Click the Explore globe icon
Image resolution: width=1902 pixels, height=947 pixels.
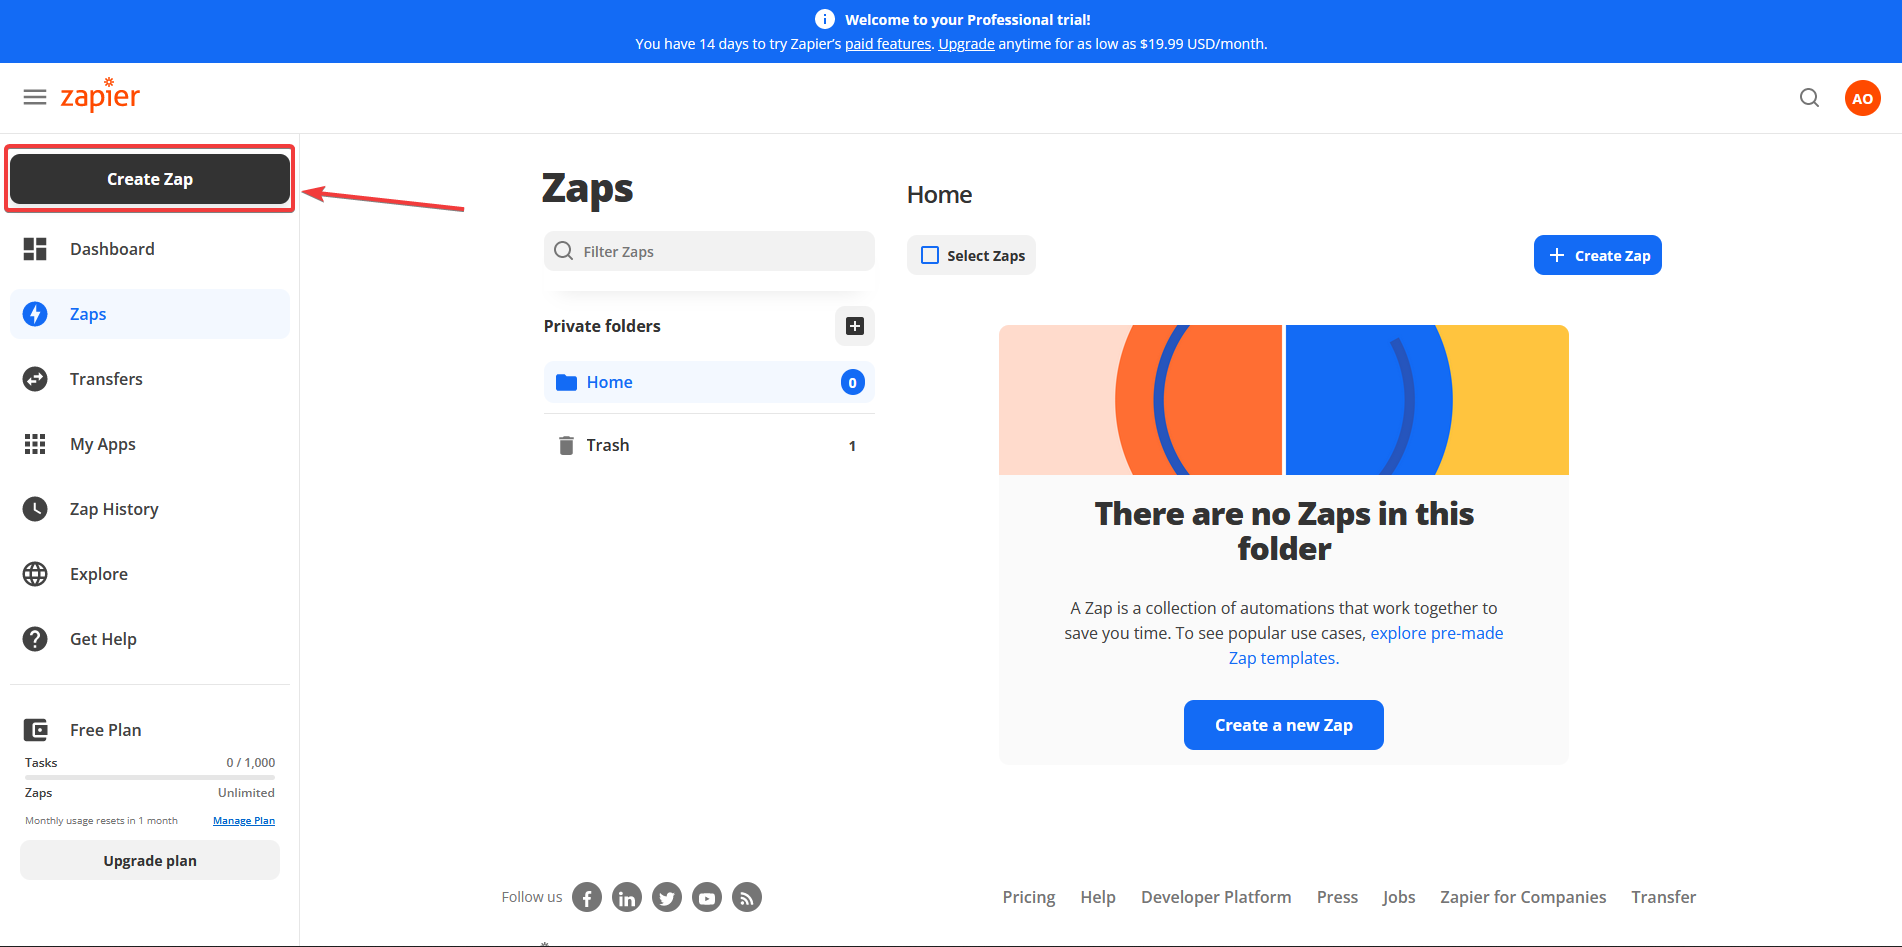(x=35, y=574)
